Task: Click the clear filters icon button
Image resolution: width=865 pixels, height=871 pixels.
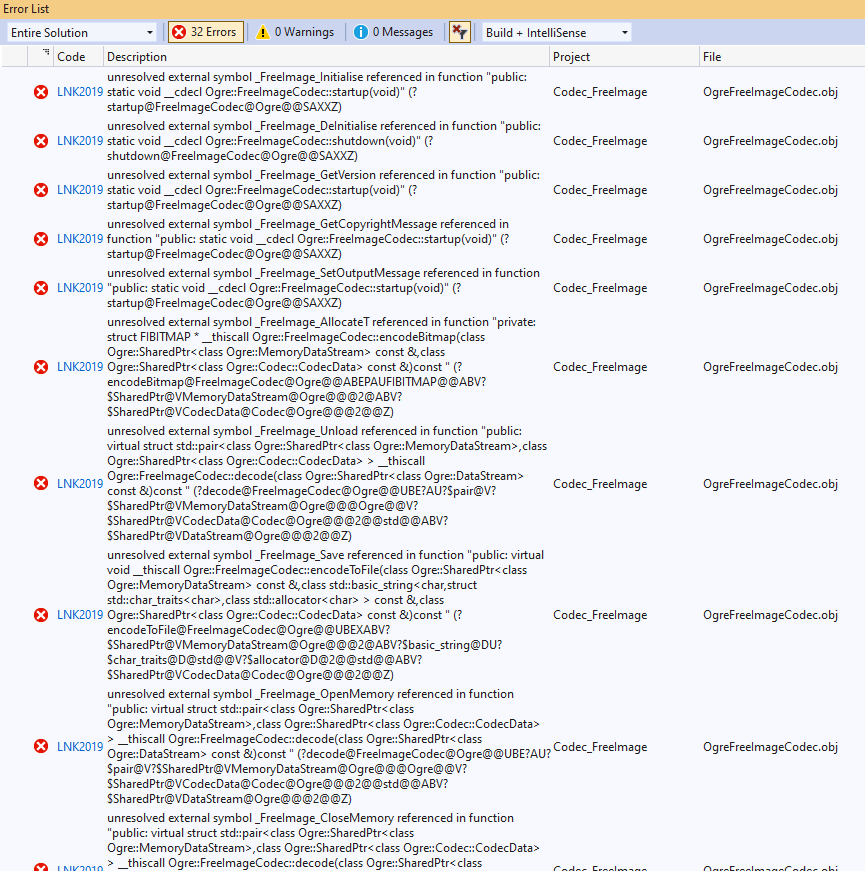Action: coord(459,32)
